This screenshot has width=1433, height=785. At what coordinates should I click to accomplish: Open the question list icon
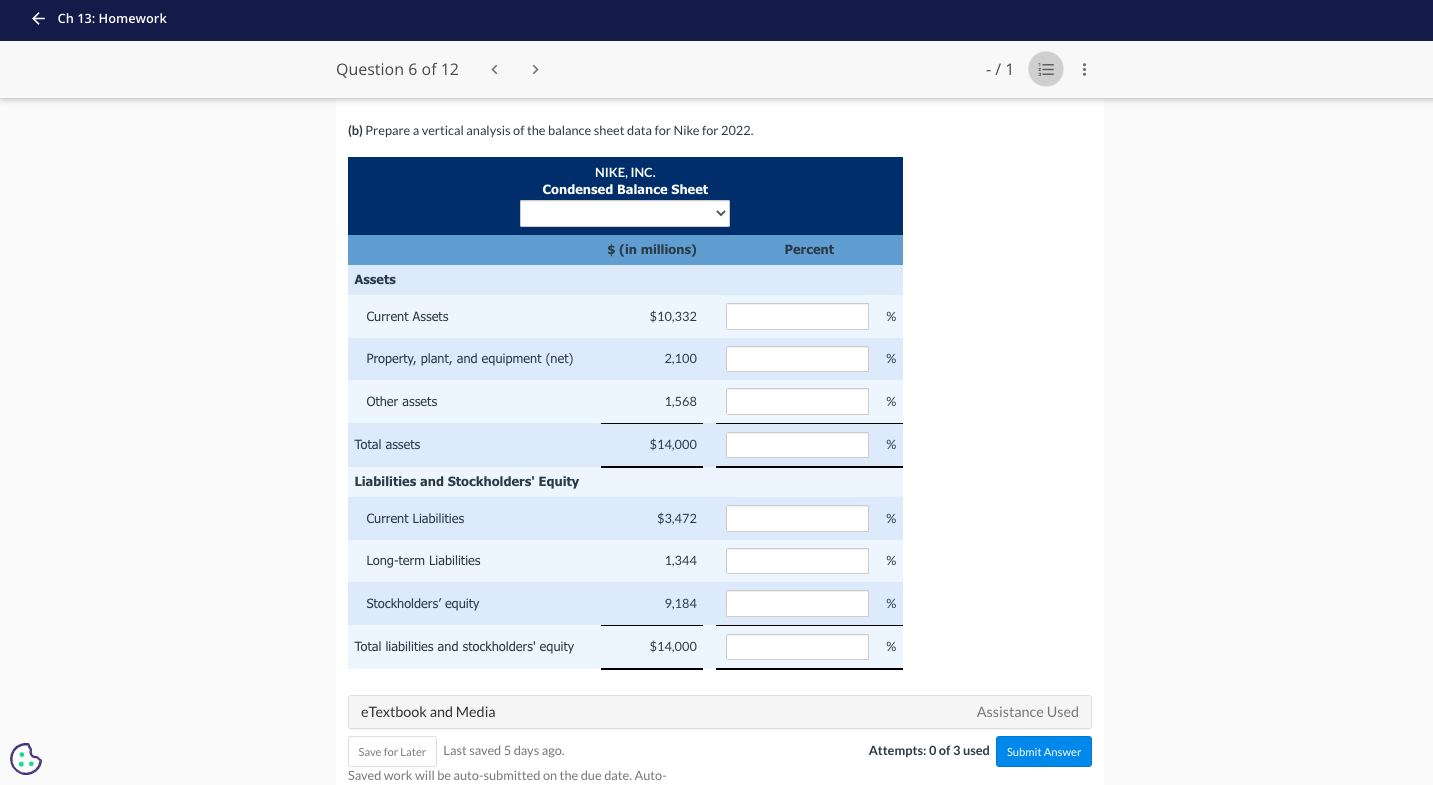(x=1046, y=69)
